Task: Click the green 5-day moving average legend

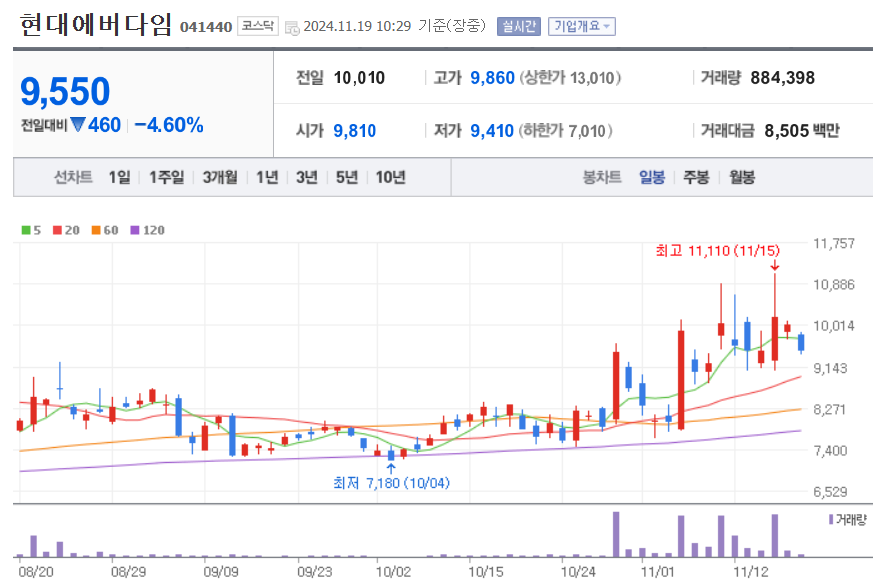Action: pos(31,230)
